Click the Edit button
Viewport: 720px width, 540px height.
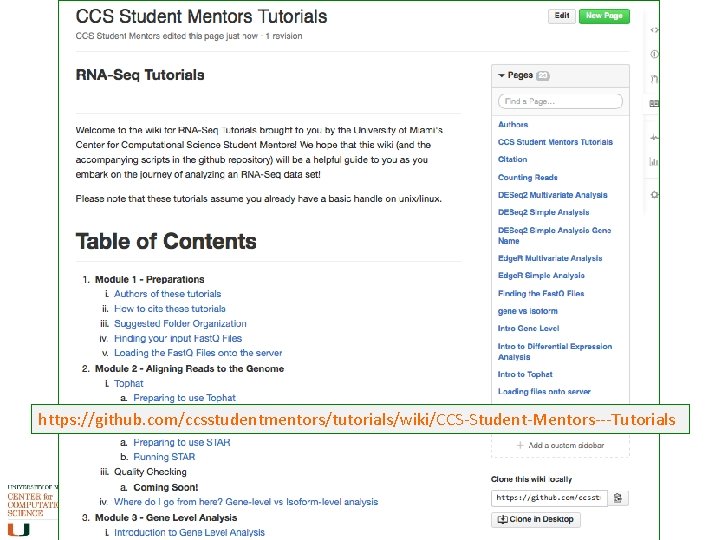pos(562,16)
